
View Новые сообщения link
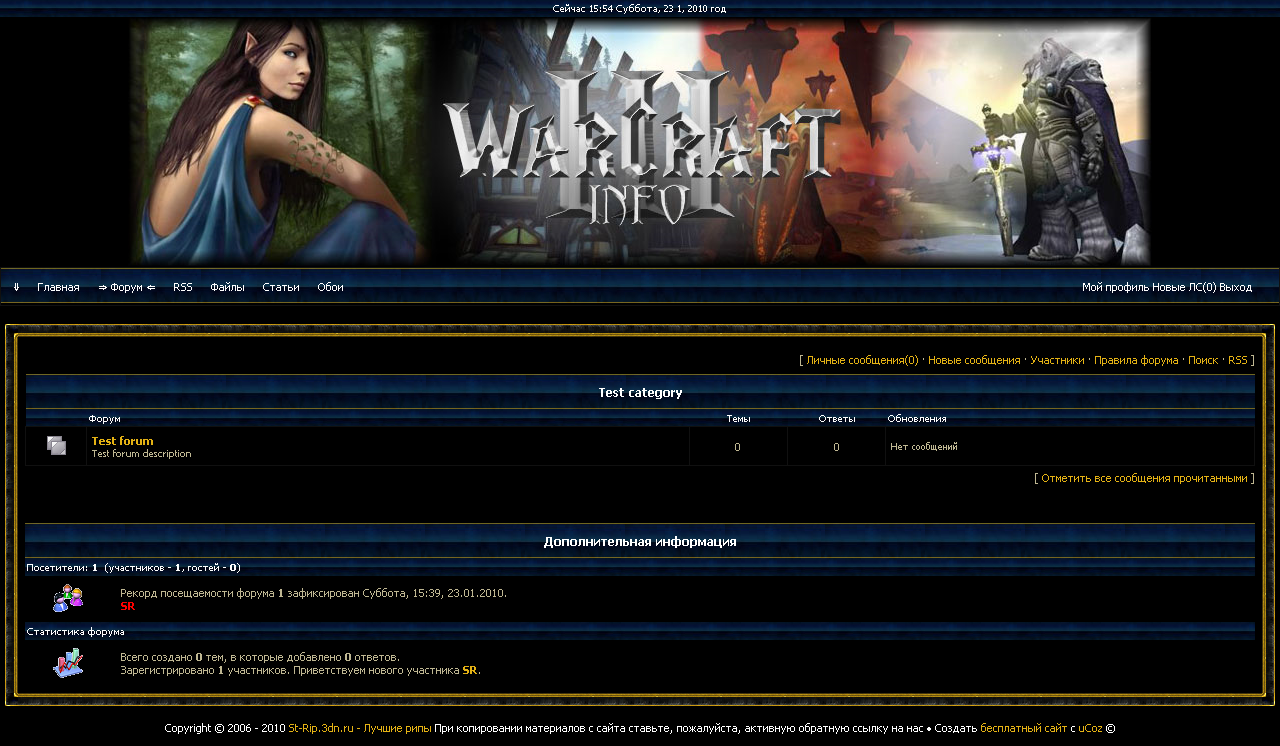click(974, 360)
